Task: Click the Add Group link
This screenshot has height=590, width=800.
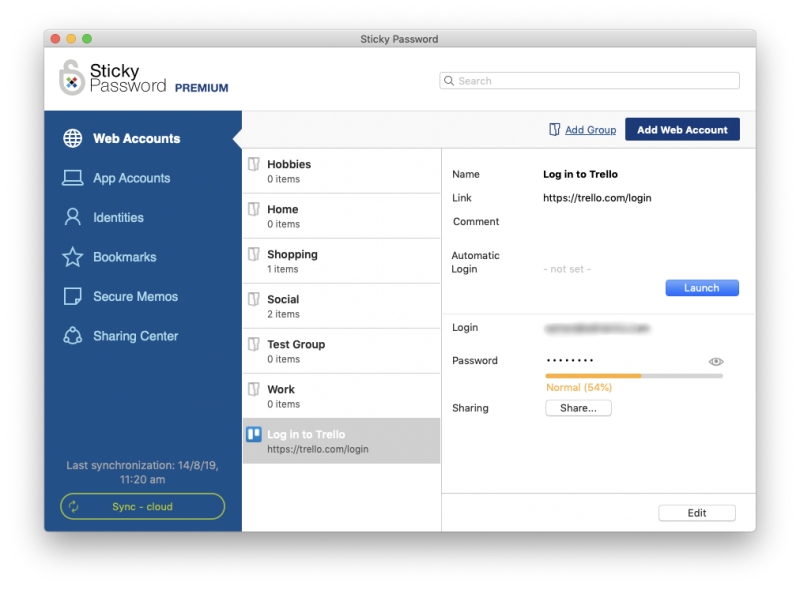Action: tap(590, 130)
